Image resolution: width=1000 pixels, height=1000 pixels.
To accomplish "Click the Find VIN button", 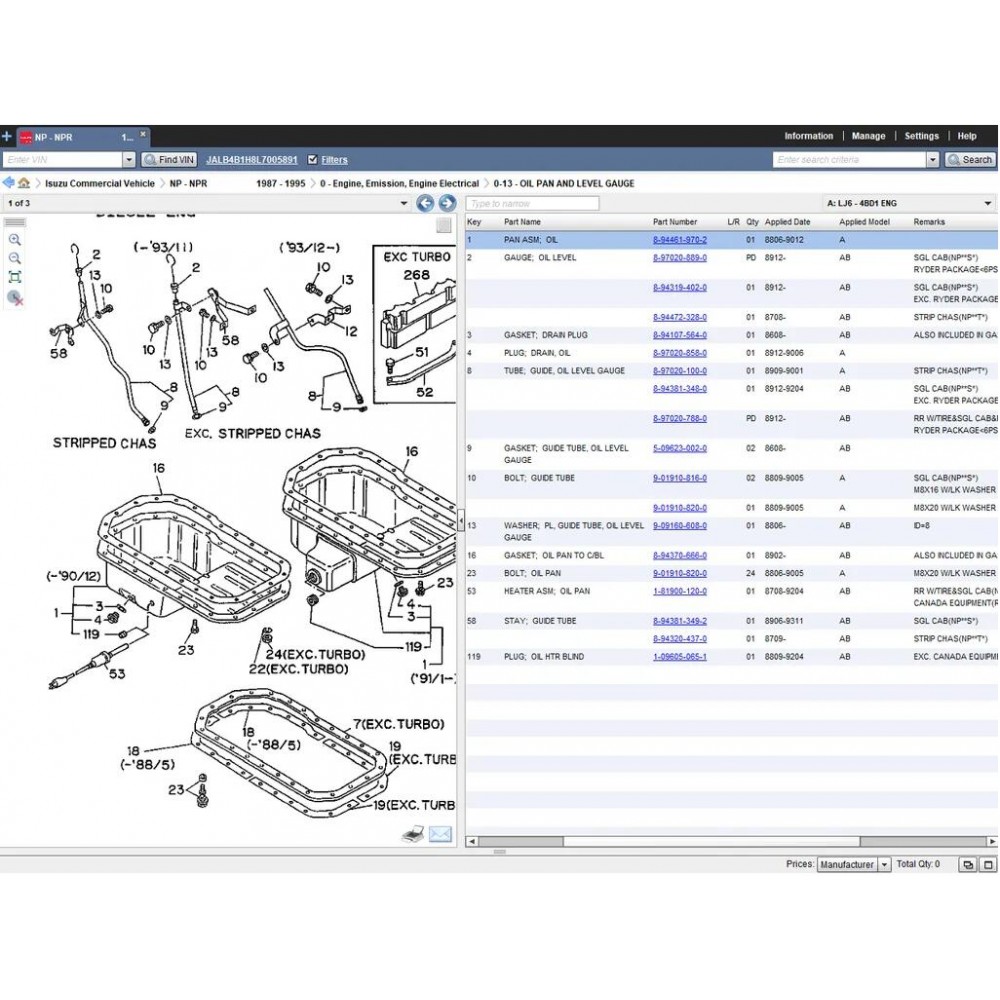I will 169,160.
